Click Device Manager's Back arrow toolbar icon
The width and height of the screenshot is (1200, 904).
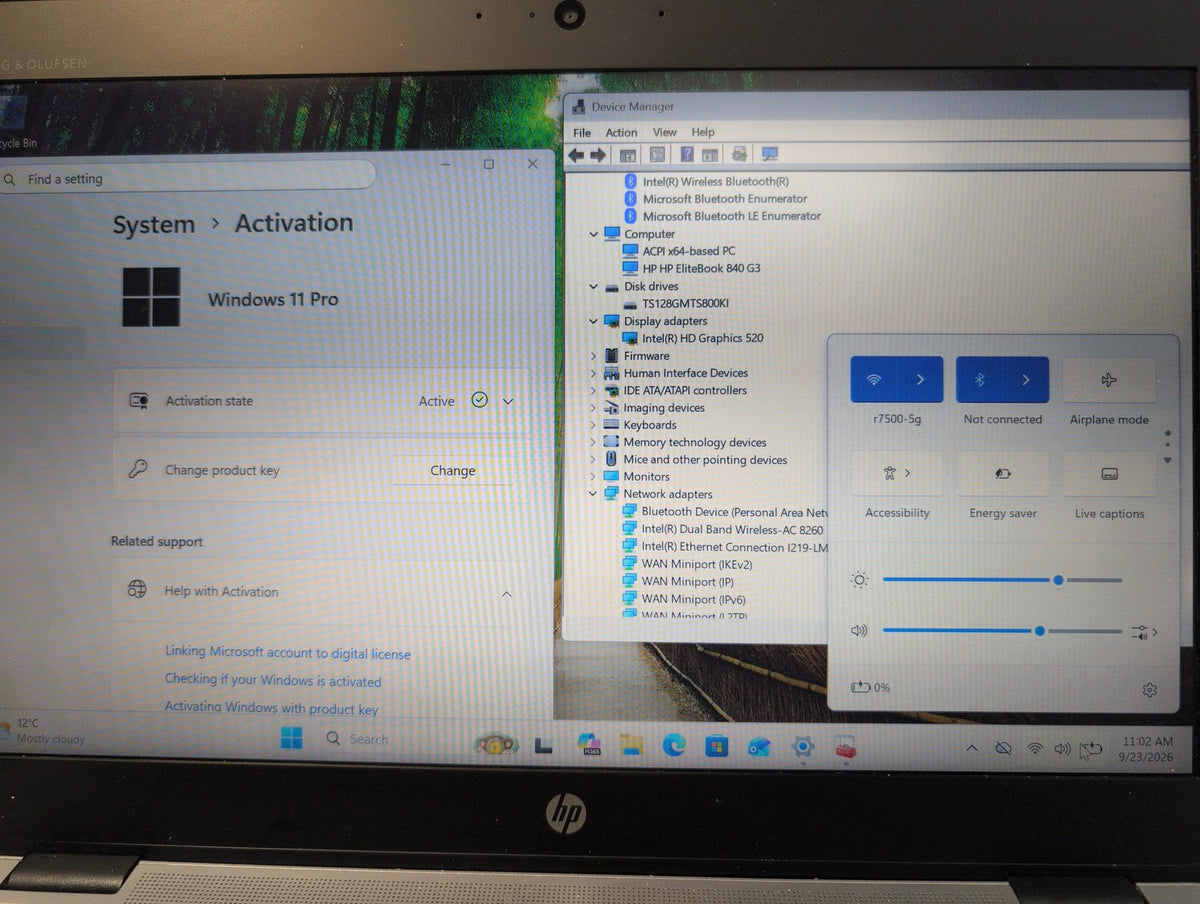click(x=576, y=155)
